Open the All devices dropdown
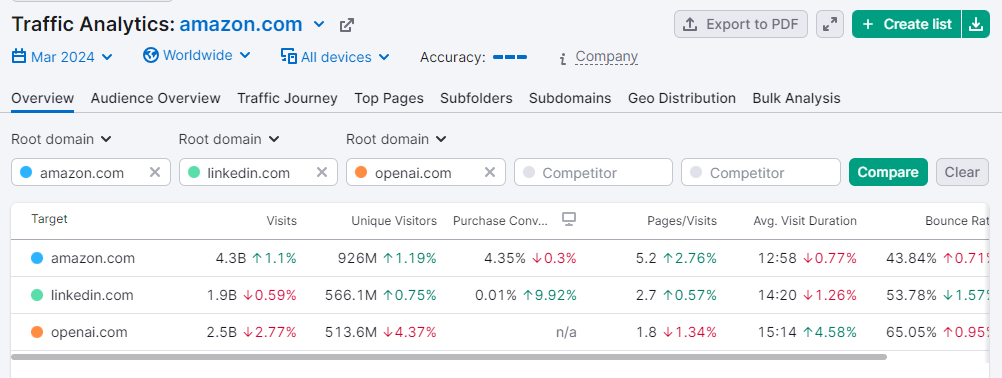1002x378 pixels. pyautogui.click(x=335, y=57)
